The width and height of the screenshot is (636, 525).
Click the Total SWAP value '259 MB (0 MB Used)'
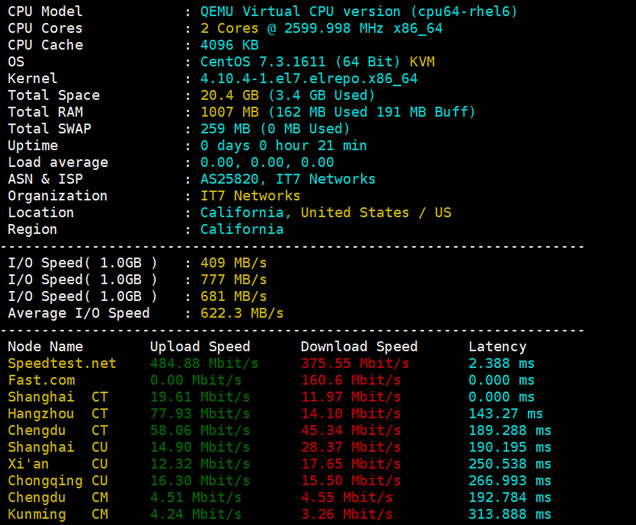coord(275,129)
